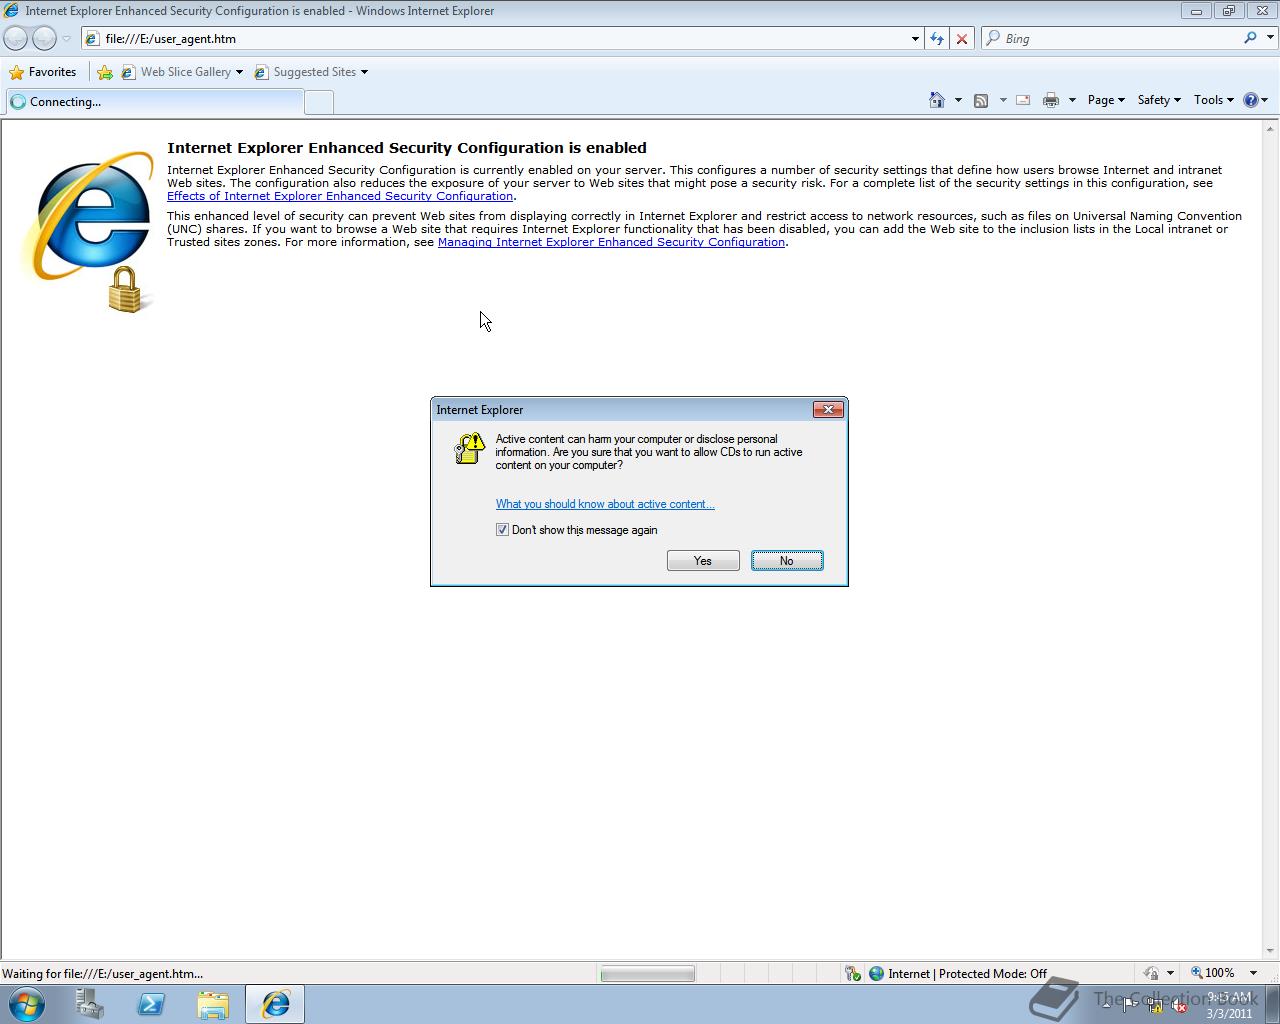1280x1024 pixels.
Task: Expand the Print options dropdown arrow
Action: (x=1072, y=100)
